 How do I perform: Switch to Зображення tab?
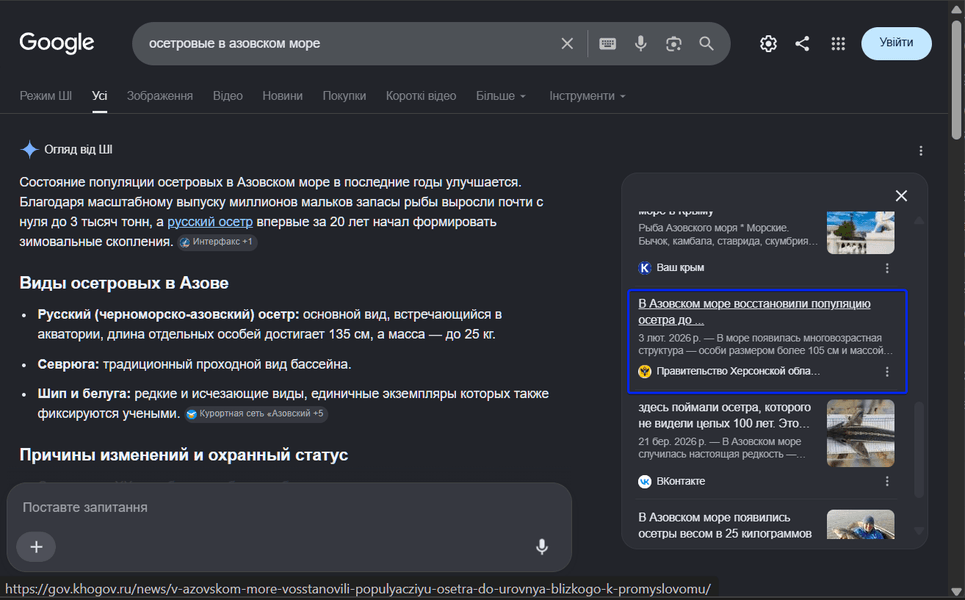pyautogui.click(x=160, y=96)
